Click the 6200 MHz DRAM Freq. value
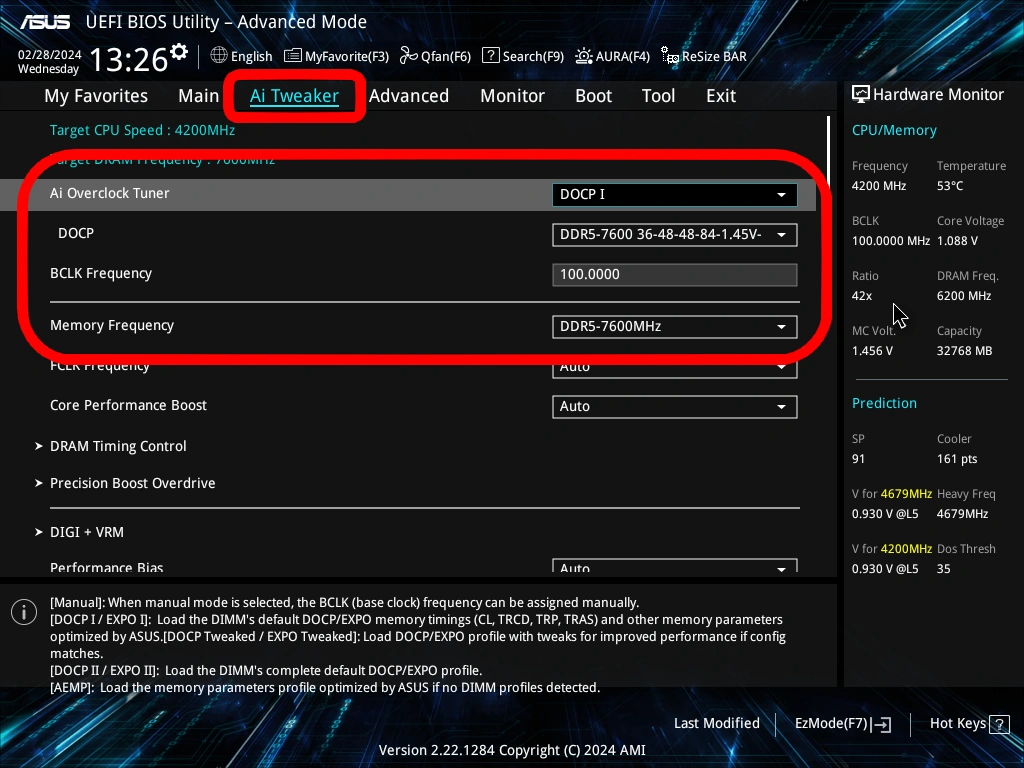The height and width of the screenshot is (768, 1024). click(x=964, y=296)
